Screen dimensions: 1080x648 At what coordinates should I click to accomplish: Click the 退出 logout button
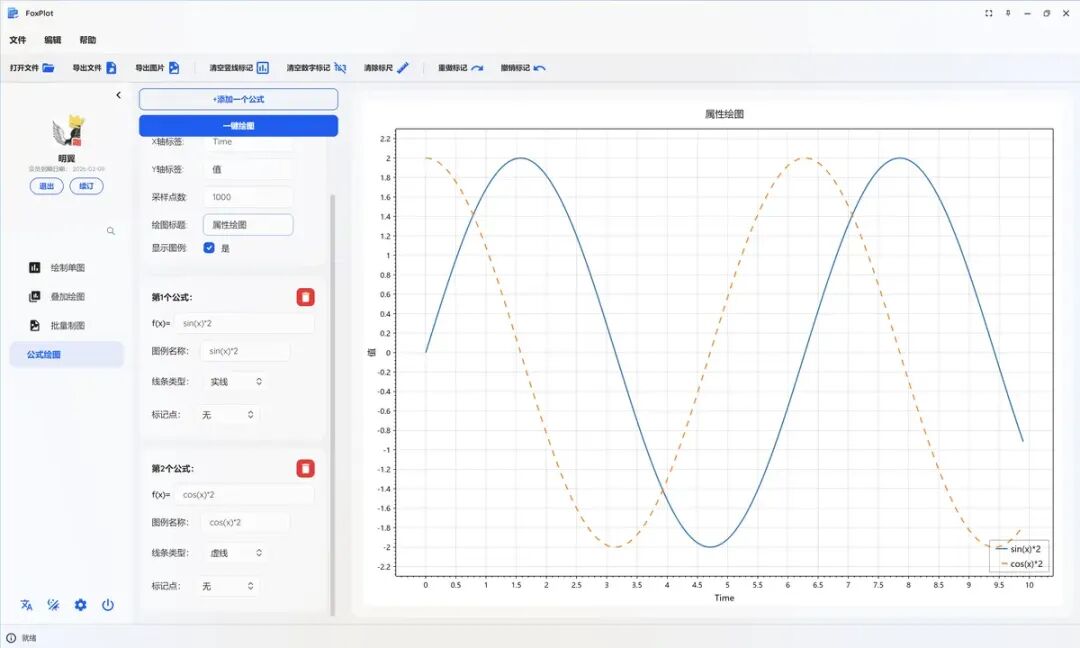coord(47,186)
